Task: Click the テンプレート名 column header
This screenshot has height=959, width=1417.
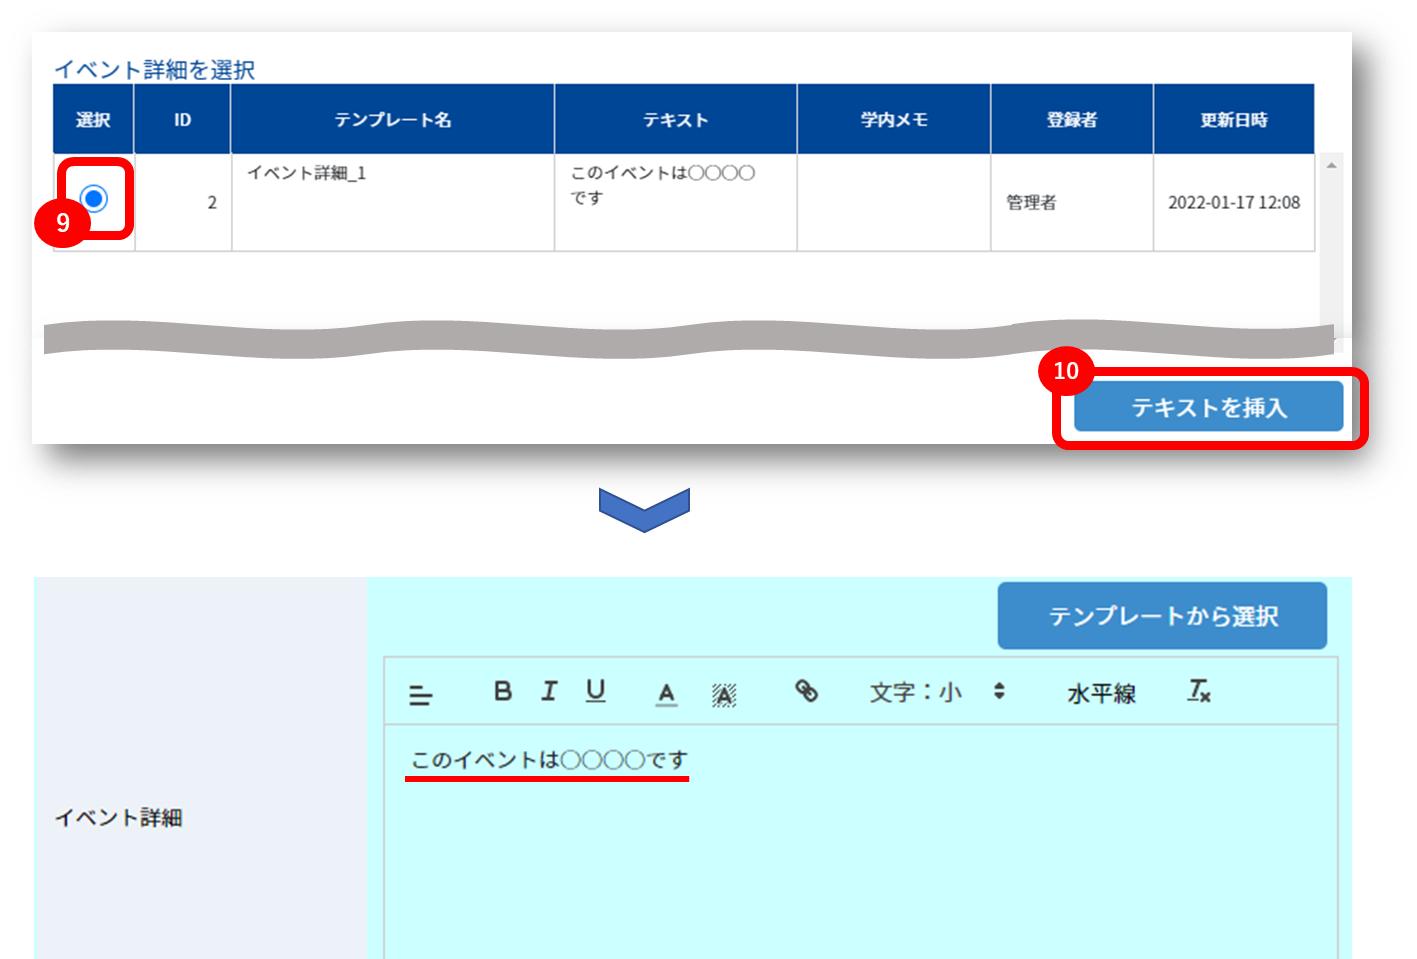Action: [x=393, y=119]
